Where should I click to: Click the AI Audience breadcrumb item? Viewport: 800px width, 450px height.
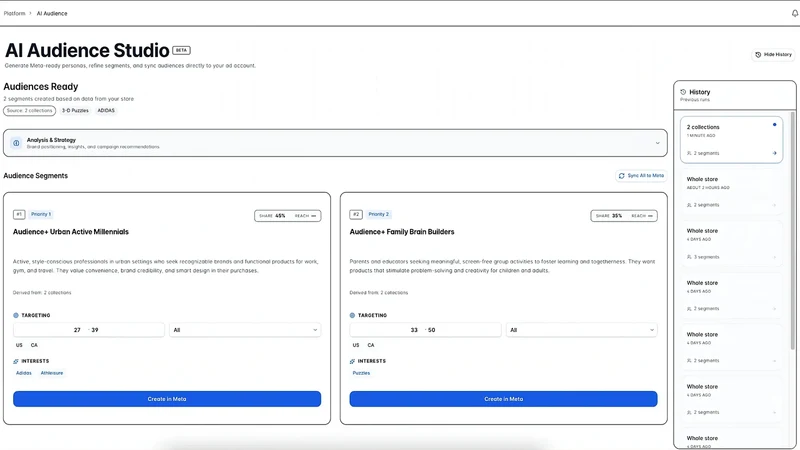point(52,13)
